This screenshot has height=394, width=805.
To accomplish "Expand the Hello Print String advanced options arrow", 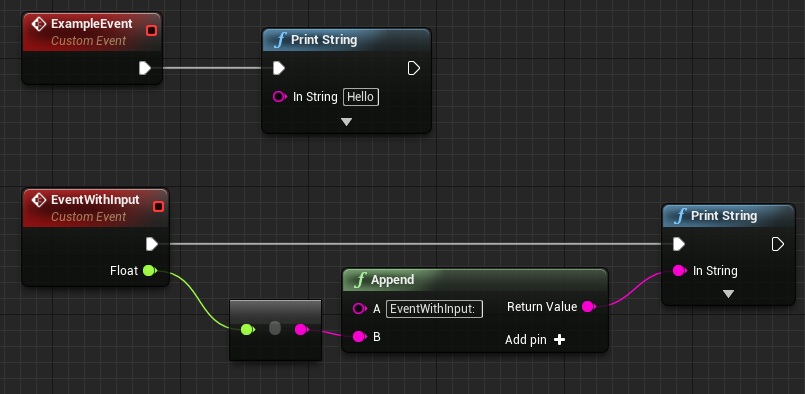I will (x=347, y=122).
